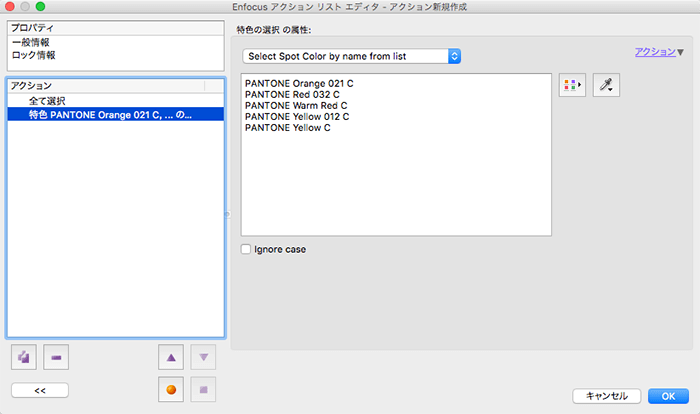Select ロック情報 in properties list
The width and height of the screenshot is (700, 414).
[33, 55]
